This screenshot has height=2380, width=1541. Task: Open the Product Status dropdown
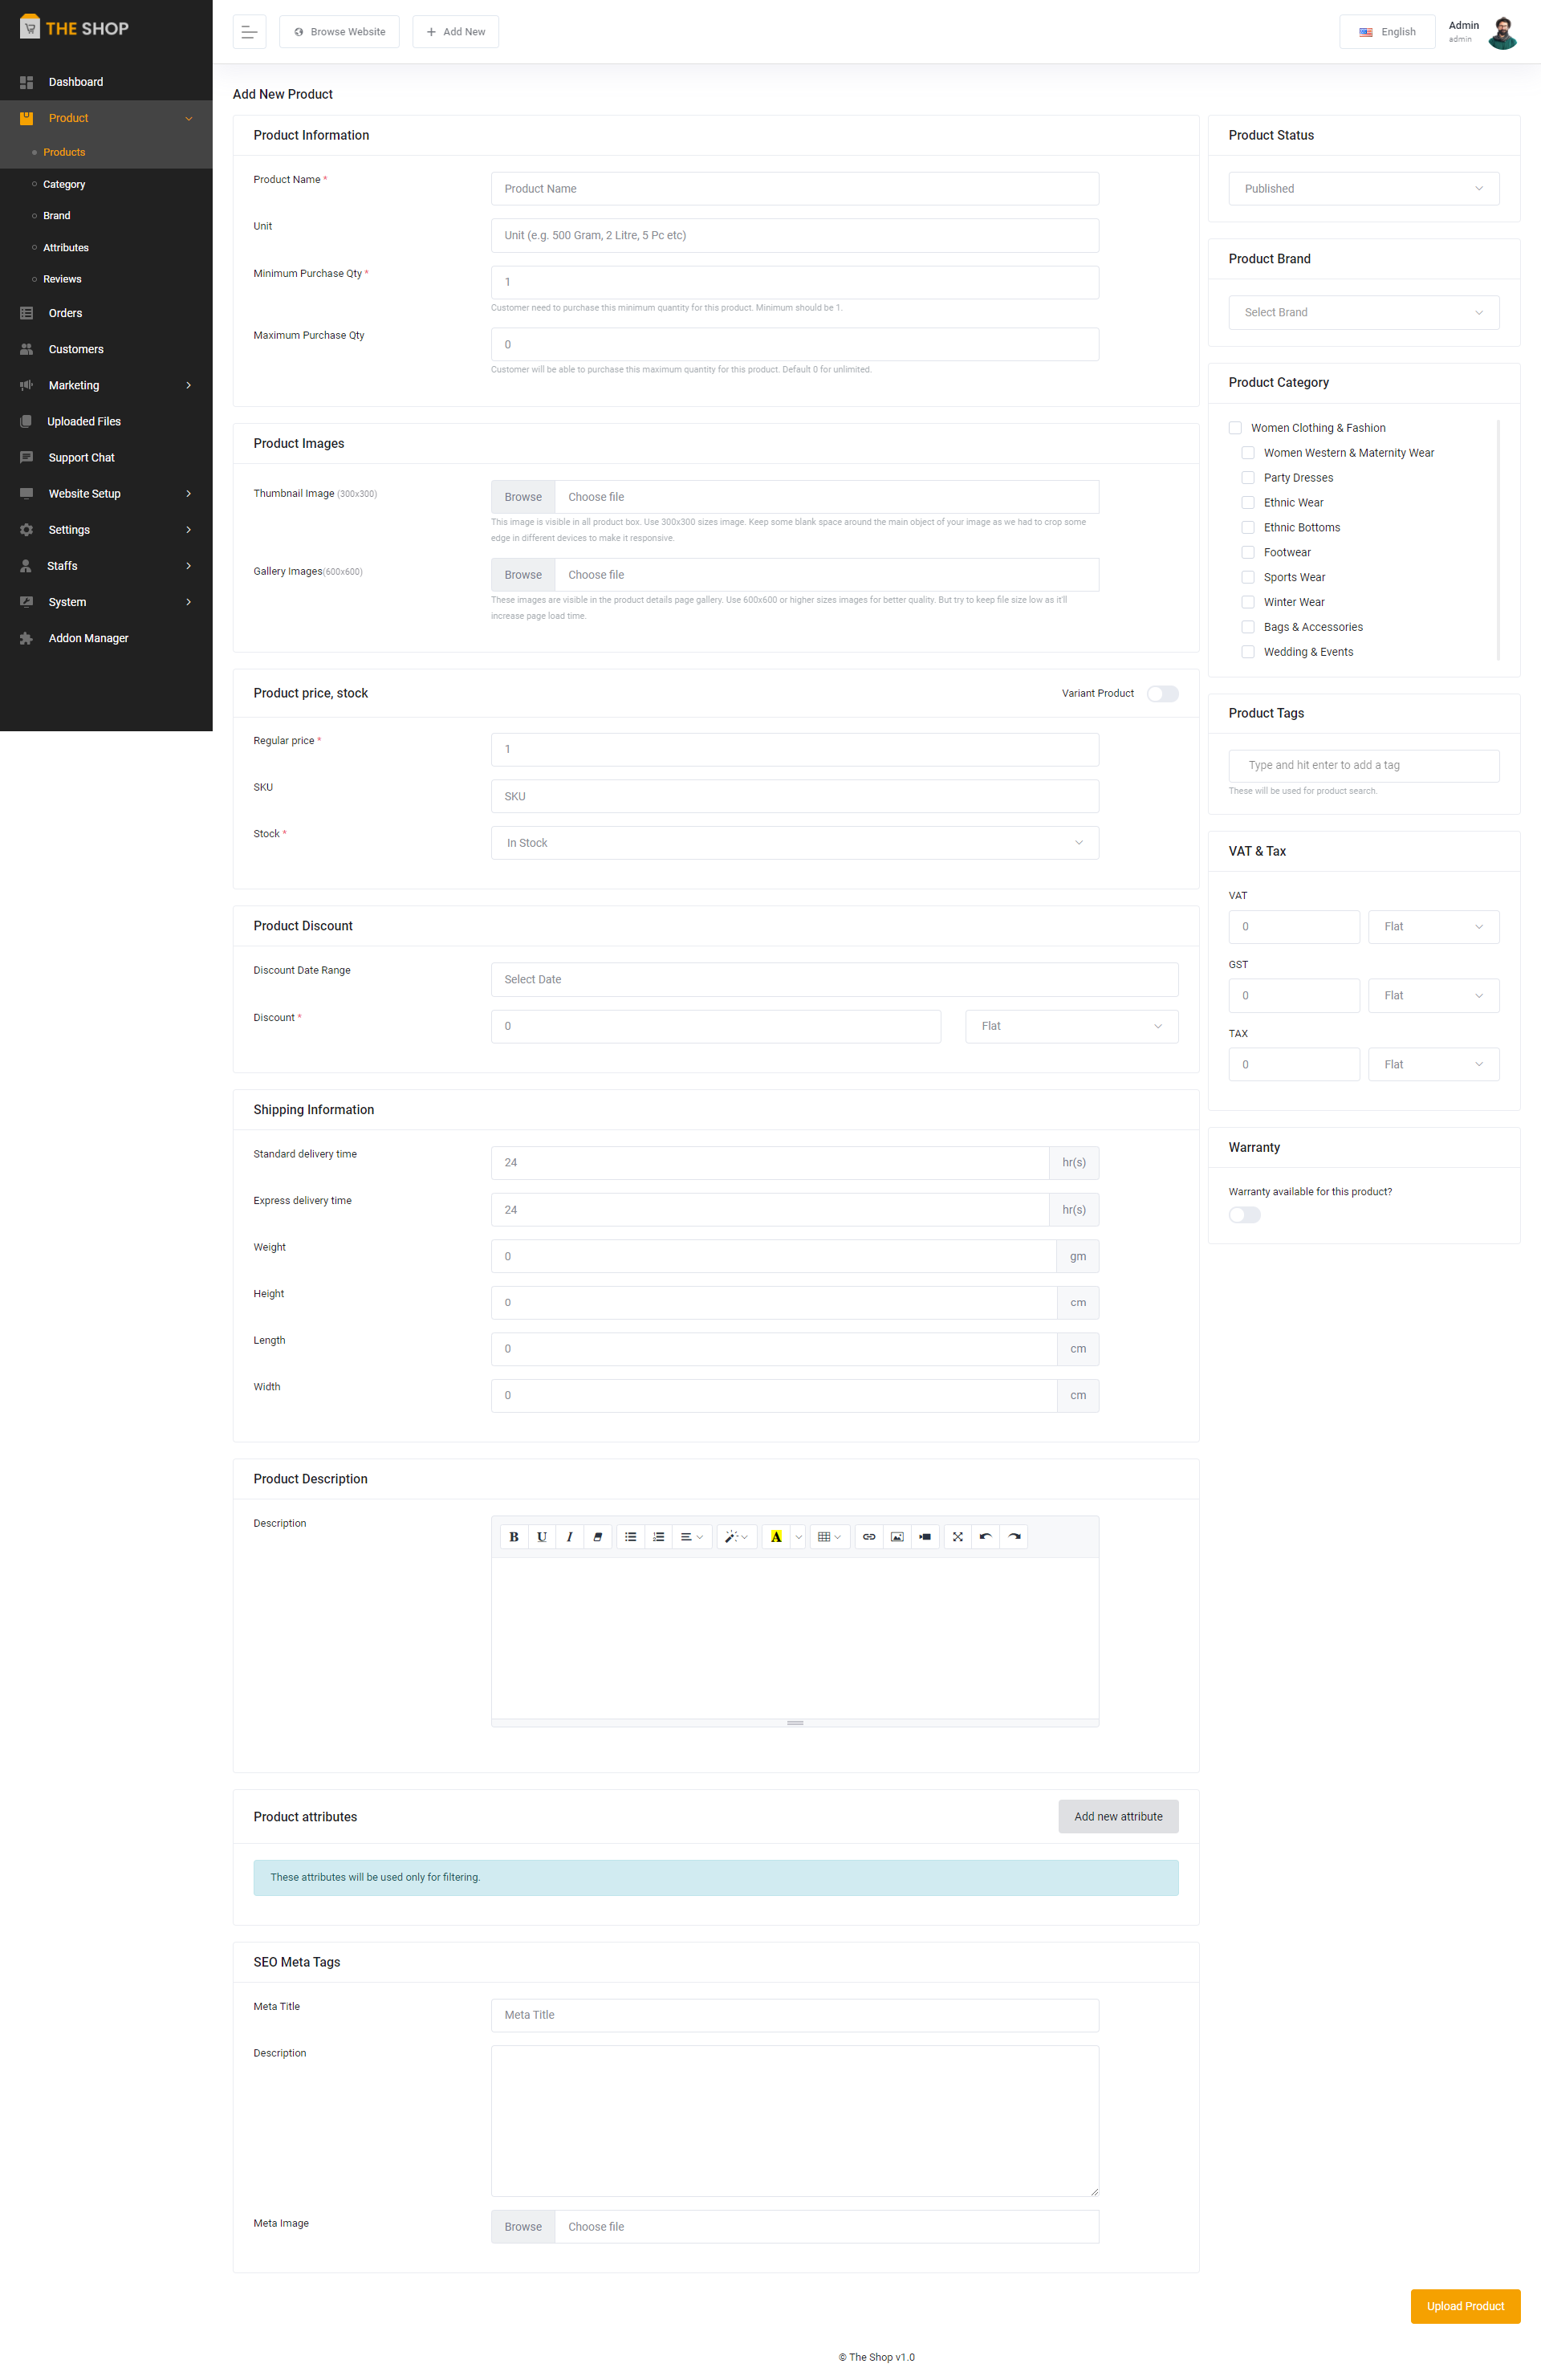pyautogui.click(x=1363, y=189)
